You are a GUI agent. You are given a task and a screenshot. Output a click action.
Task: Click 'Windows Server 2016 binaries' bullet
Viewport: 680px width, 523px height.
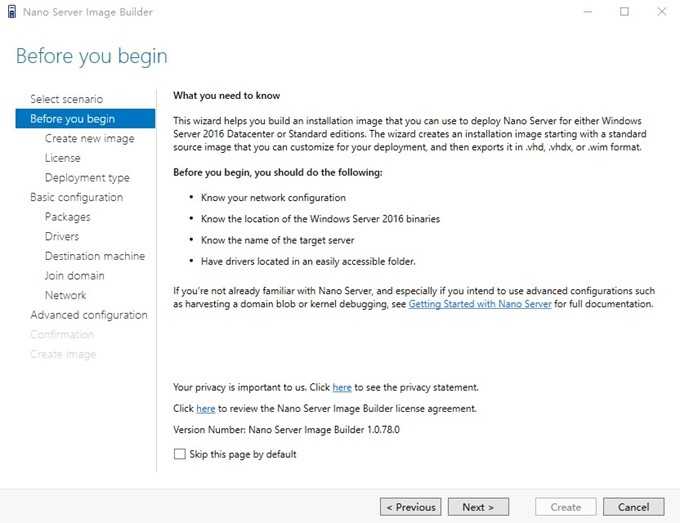coord(320,219)
